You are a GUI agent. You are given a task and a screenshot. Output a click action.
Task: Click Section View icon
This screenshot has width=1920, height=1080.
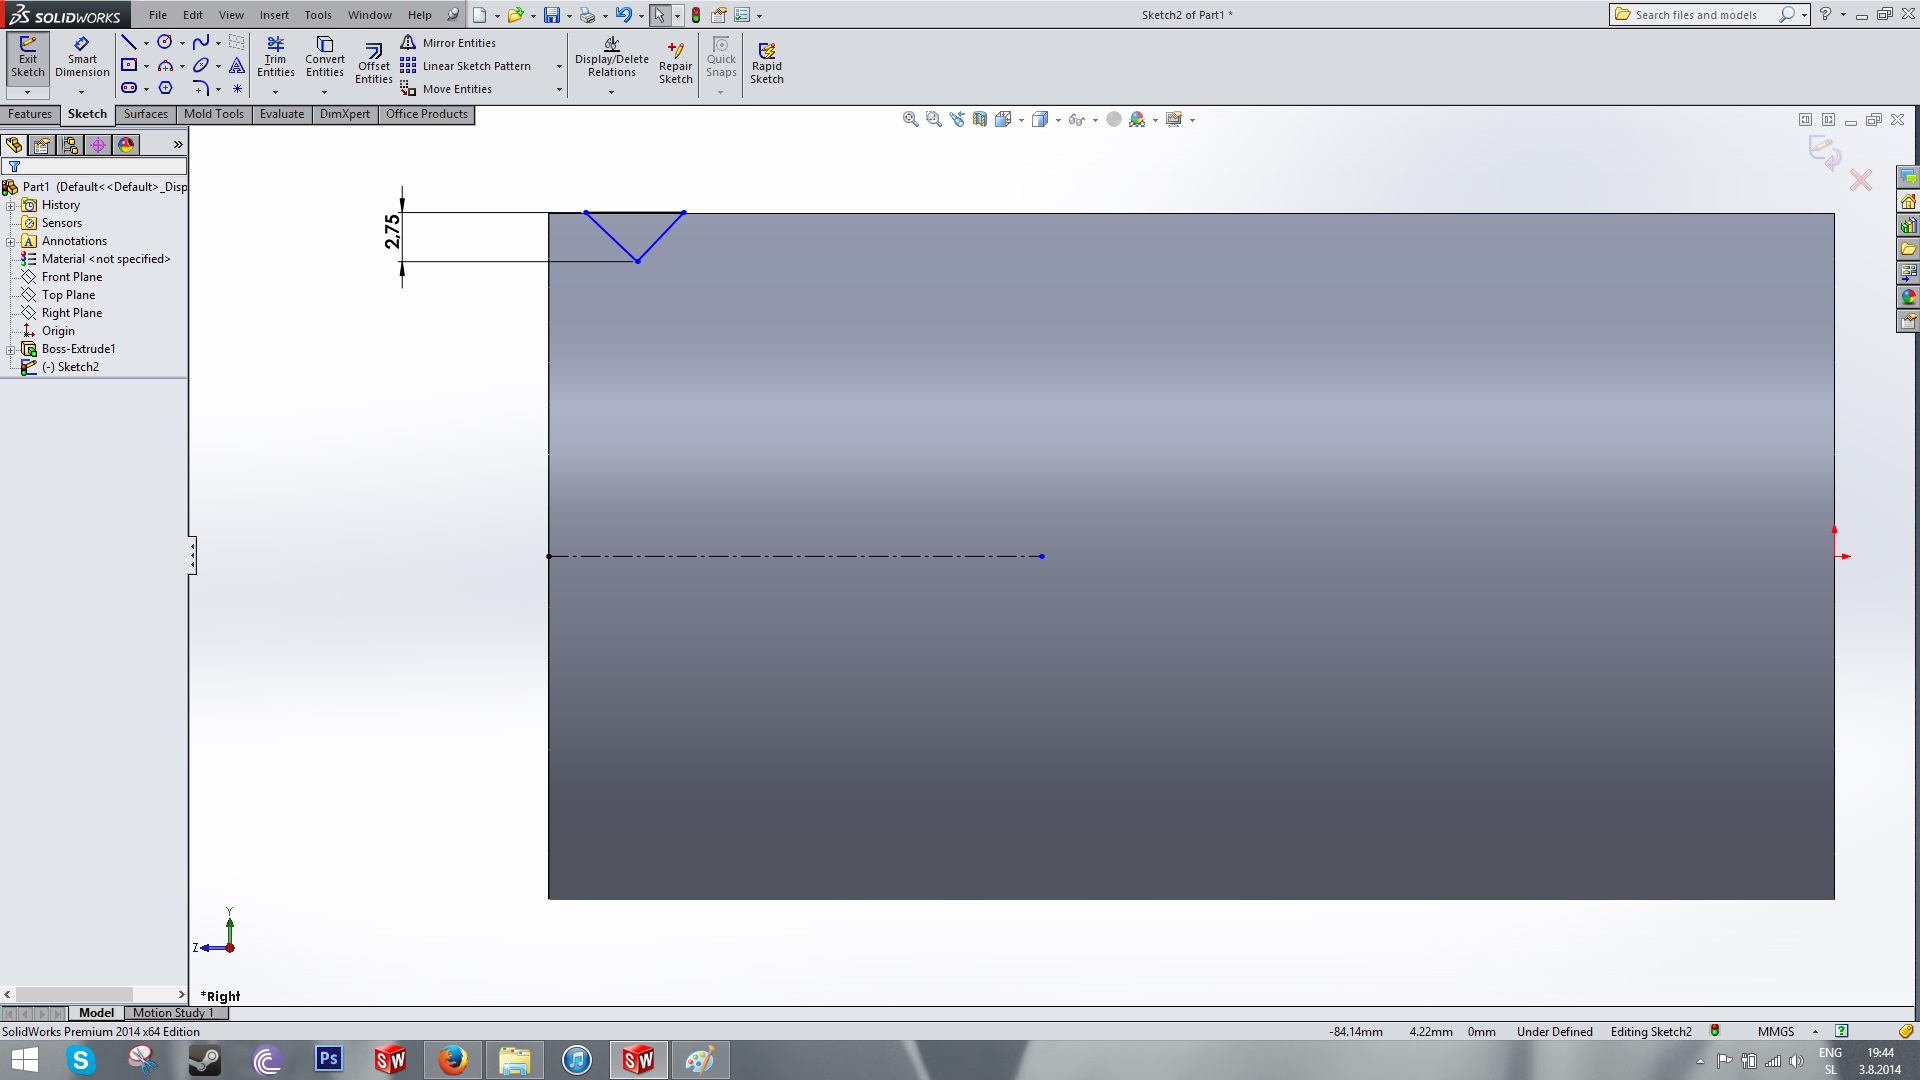980,120
